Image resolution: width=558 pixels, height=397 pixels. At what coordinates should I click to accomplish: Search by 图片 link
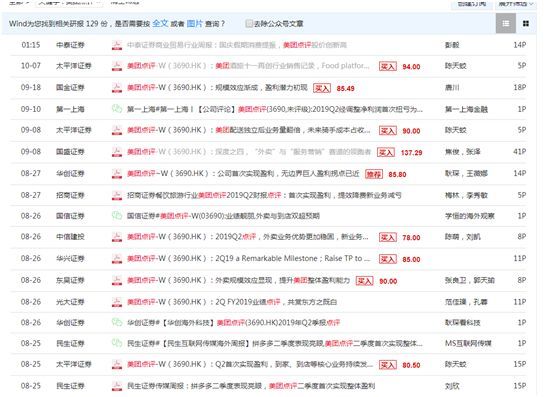(194, 23)
